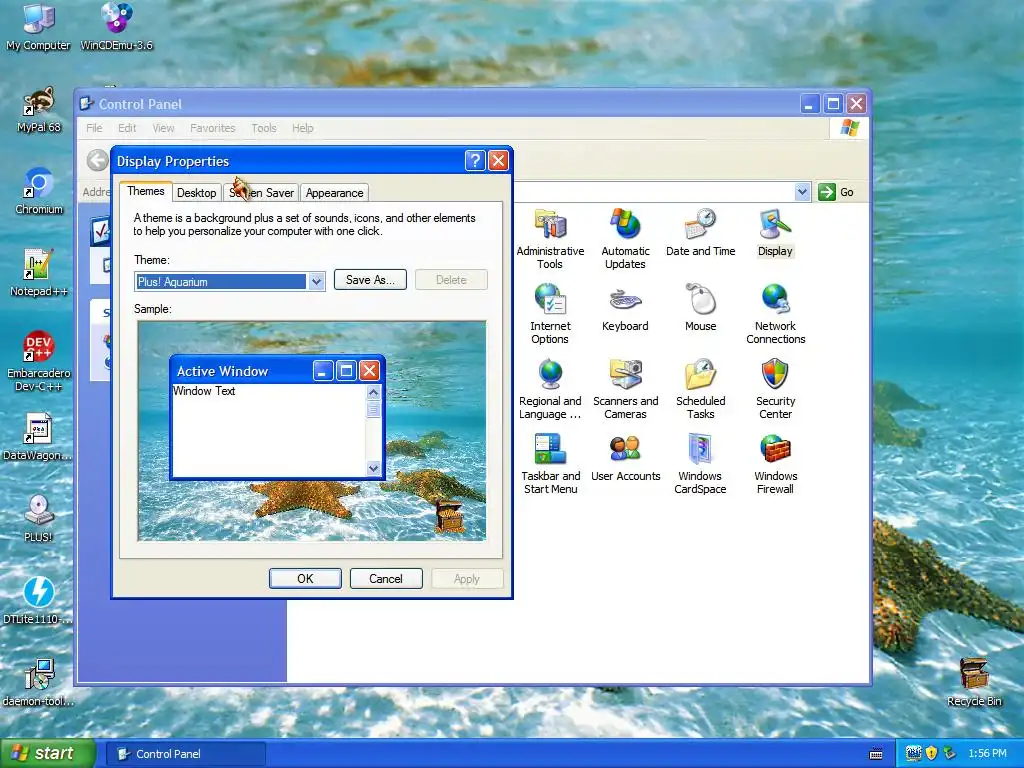This screenshot has width=1024, height=768.
Task: Click the theme sample preview image
Action: point(312,431)
